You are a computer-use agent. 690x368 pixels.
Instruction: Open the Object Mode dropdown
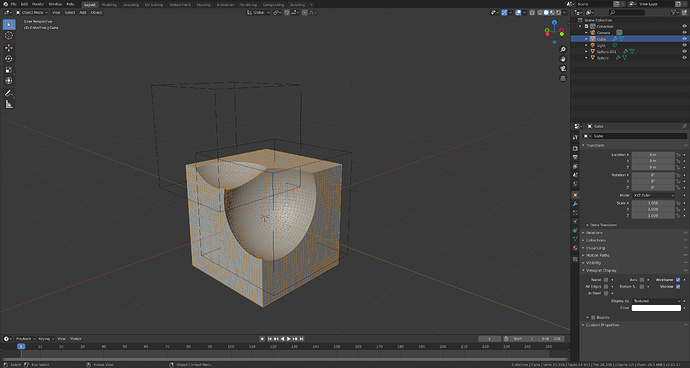(32, 12)
